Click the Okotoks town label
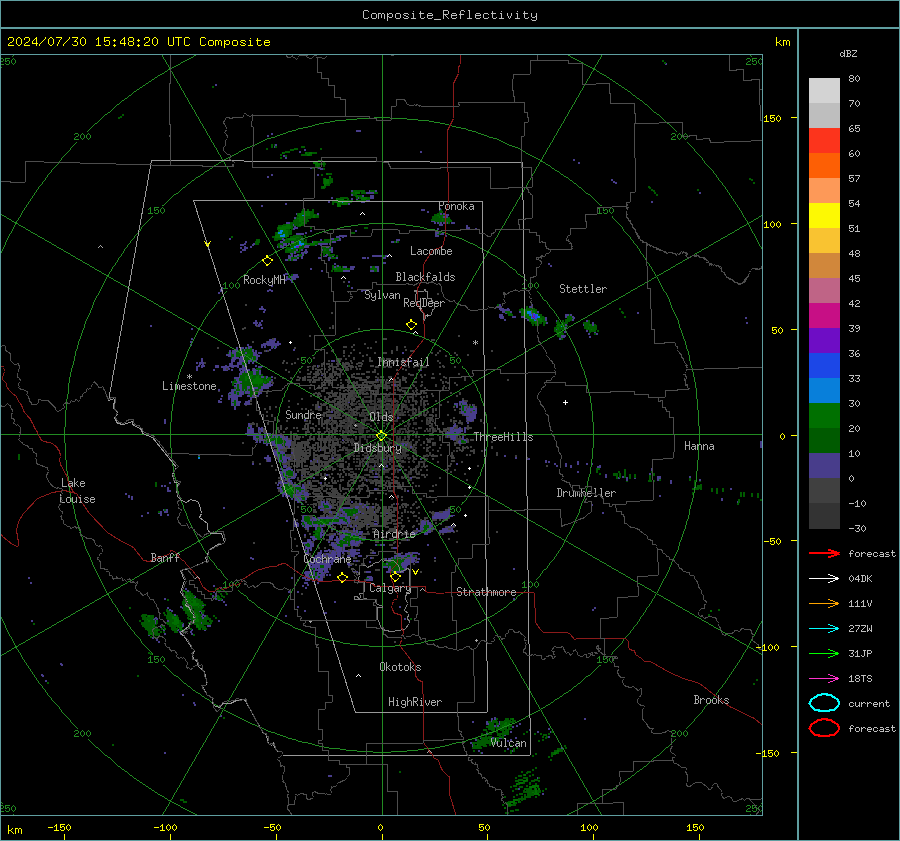Screen dimensions: 900x841 400,667
